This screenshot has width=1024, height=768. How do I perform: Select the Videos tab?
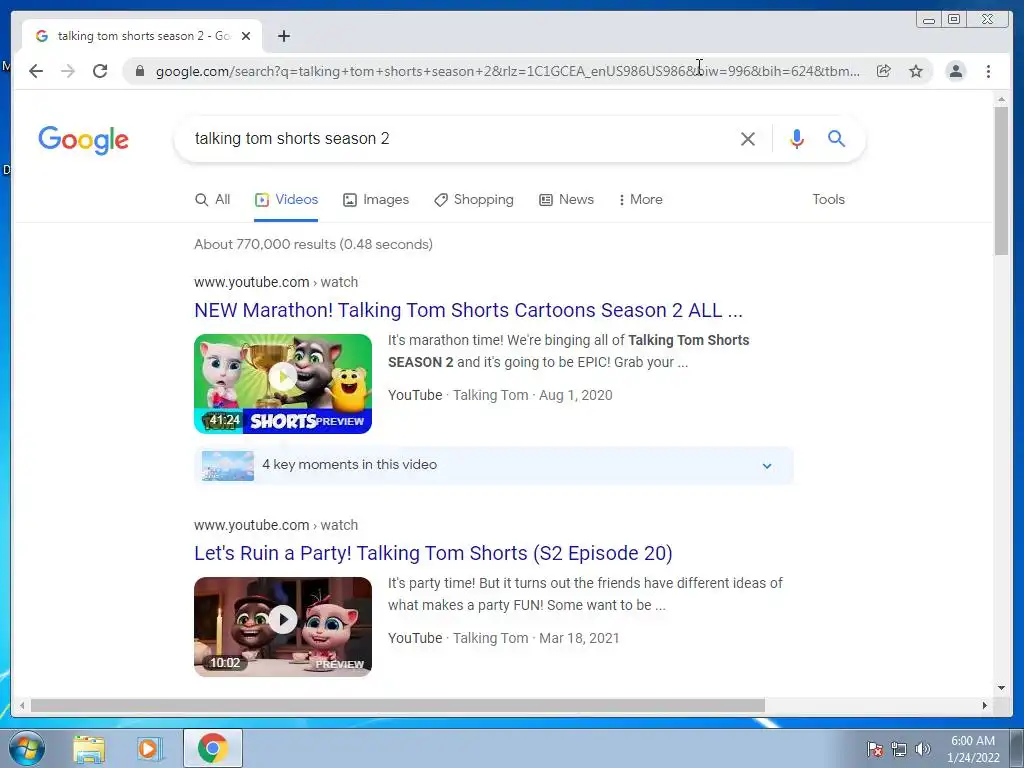[x=286, y=199]
